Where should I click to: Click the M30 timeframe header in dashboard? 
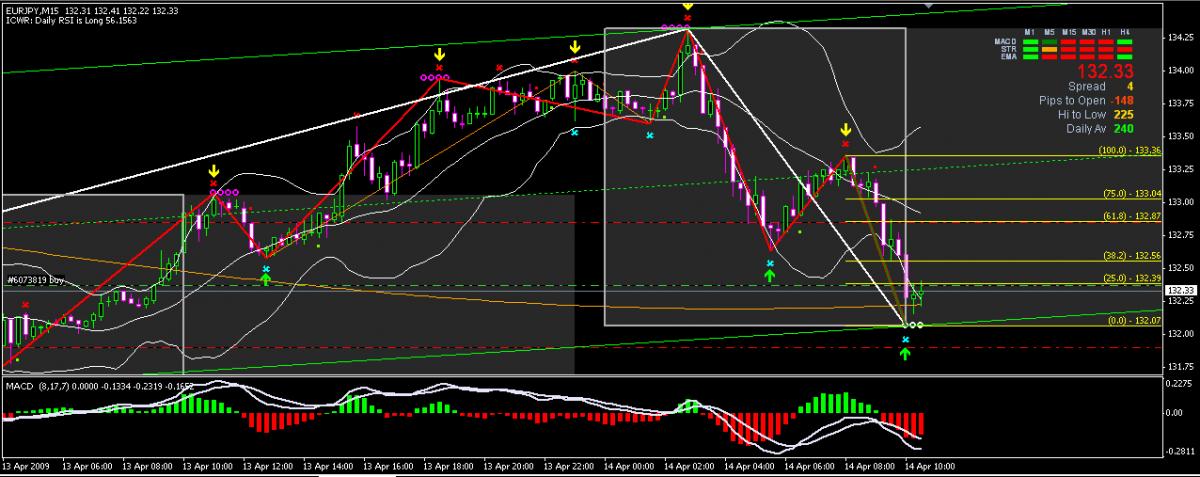(1089, 32)
